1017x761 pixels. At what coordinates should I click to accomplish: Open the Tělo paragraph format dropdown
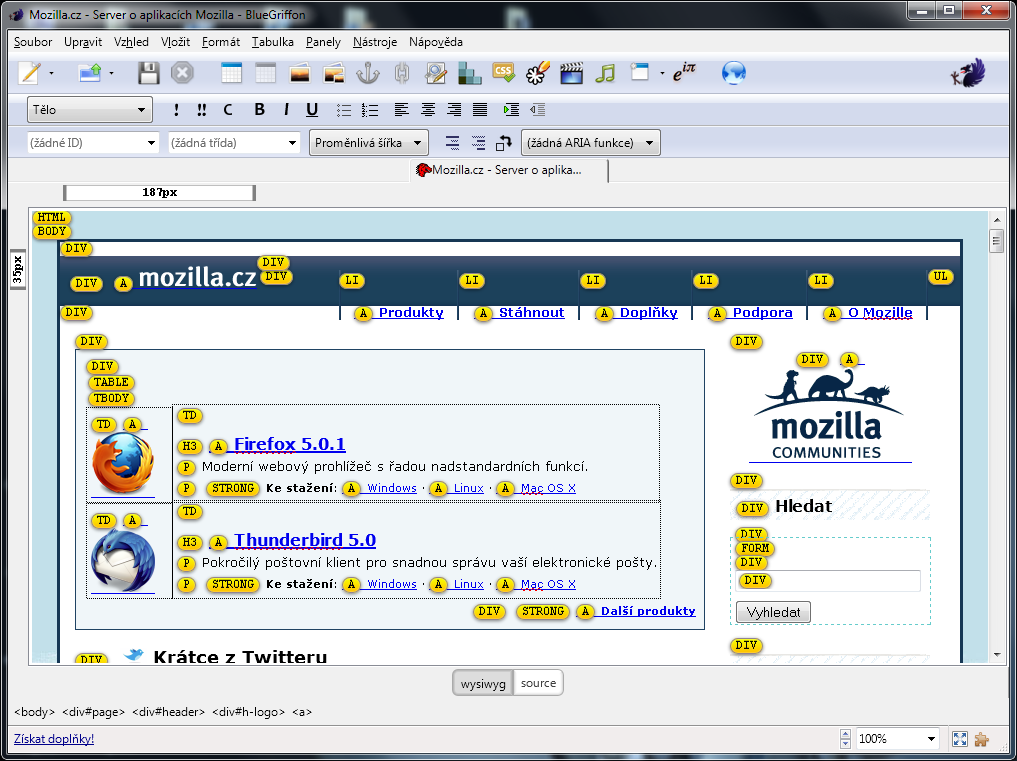(x=90, y=110)
